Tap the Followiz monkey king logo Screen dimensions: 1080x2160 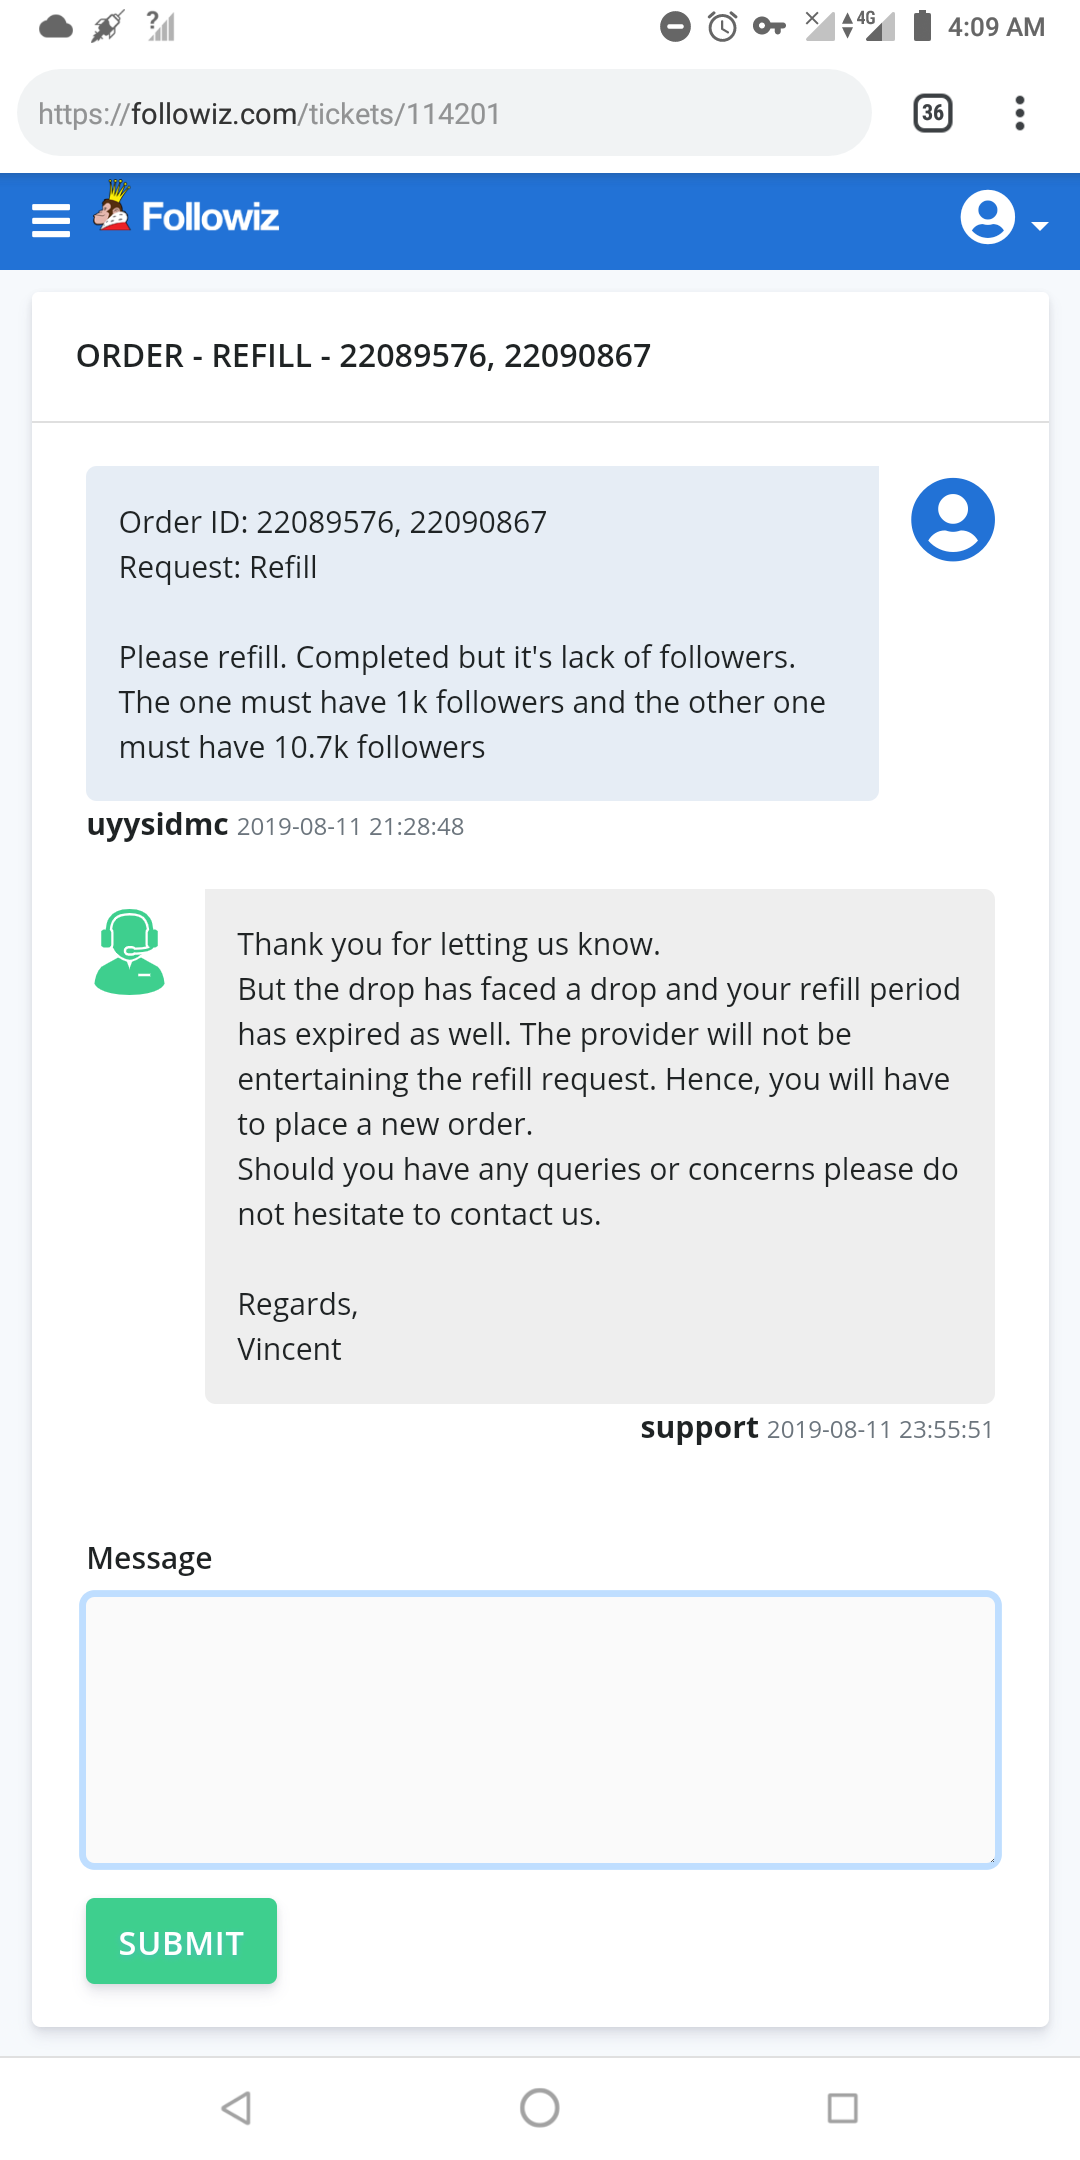point(112,206)
